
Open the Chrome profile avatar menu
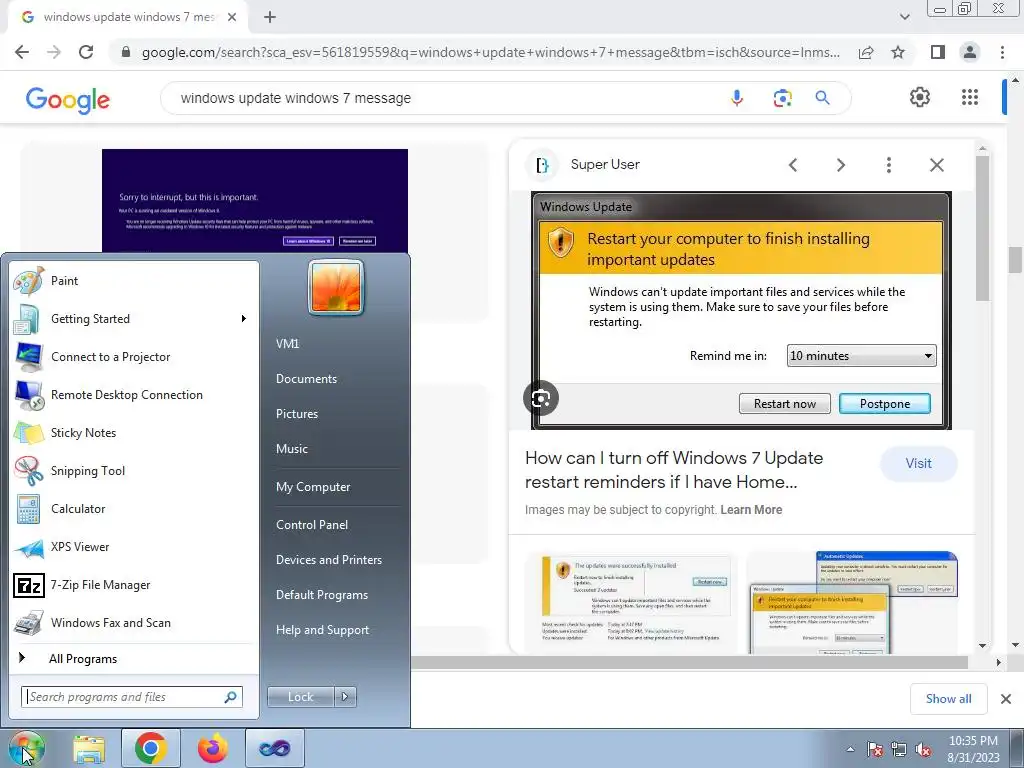click(970, 52)
